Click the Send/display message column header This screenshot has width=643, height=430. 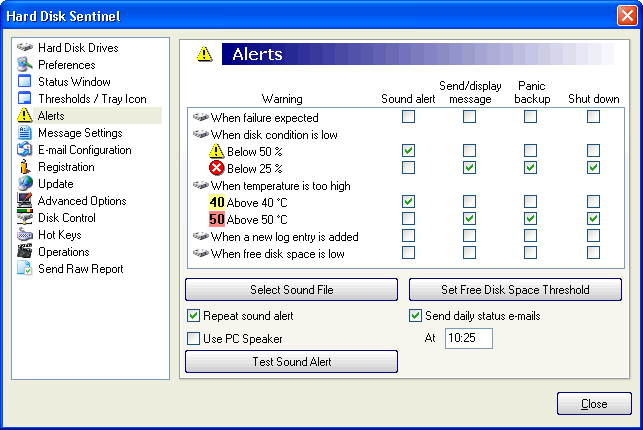click(x=470, y=92)
